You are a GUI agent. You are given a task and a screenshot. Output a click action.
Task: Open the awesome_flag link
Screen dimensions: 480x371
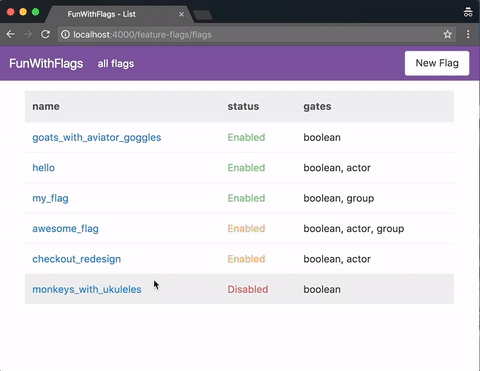[65, 229]
